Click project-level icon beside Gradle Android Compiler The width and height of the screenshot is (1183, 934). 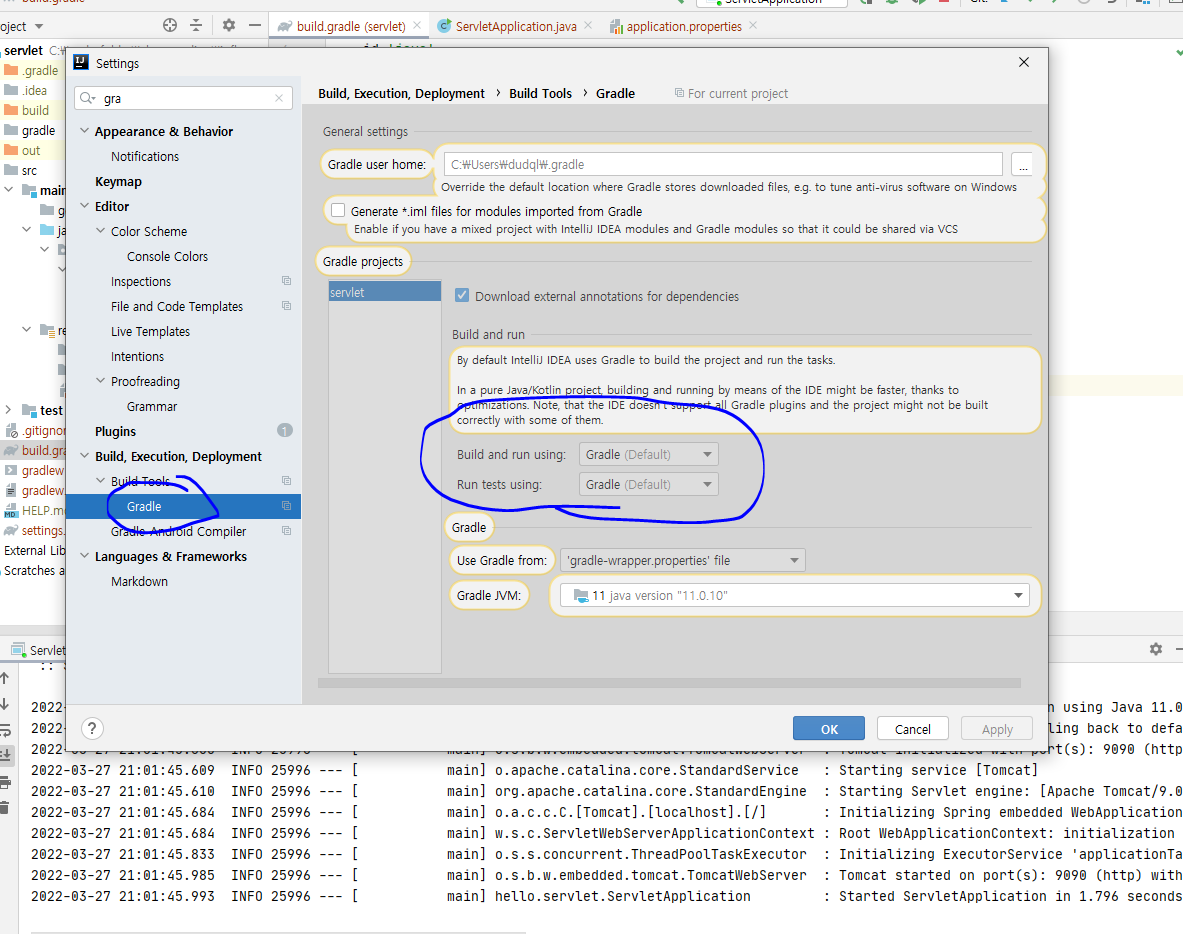coord(287,531)
